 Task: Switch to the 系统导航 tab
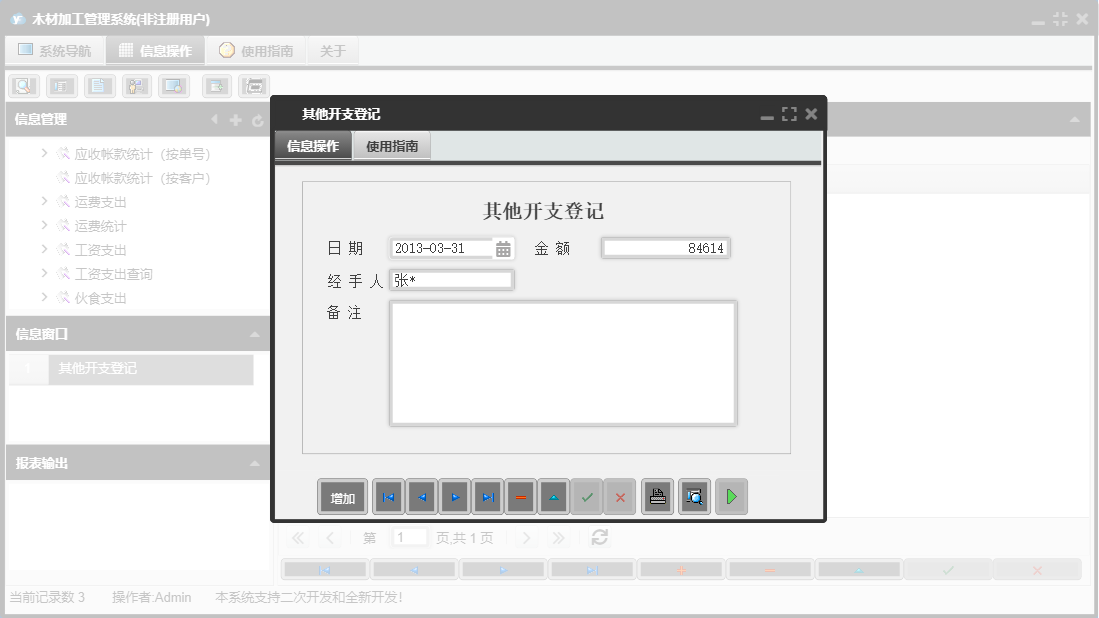coord(55,49)
